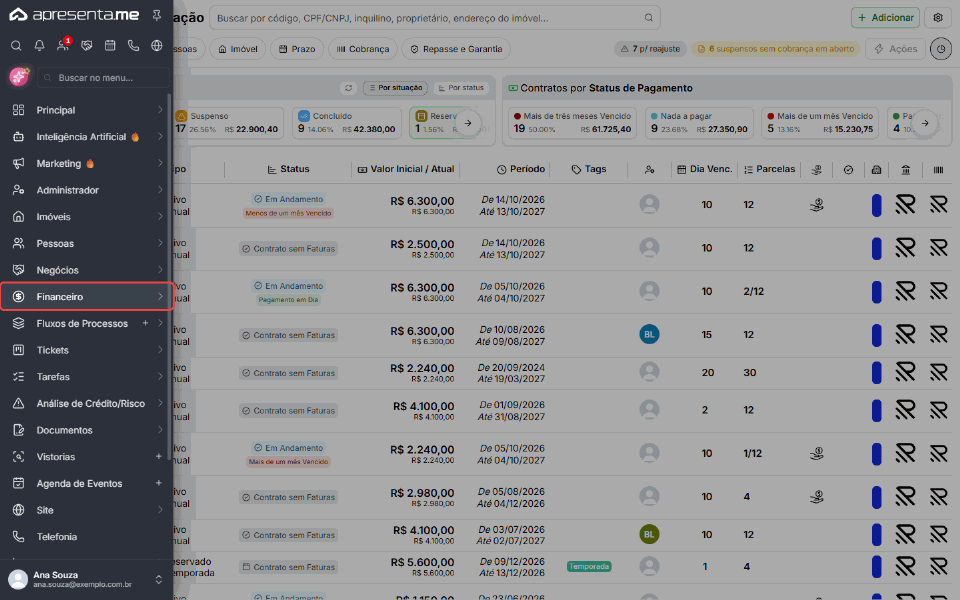Click the plus icon beside Vistorias
960x600 pixels.
tap(159, 456)
